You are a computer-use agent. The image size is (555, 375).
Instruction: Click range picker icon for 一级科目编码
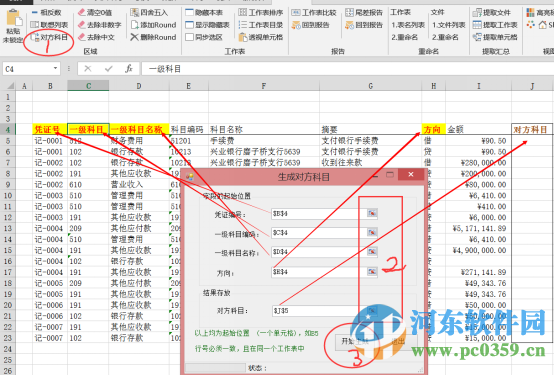(372, 232)
